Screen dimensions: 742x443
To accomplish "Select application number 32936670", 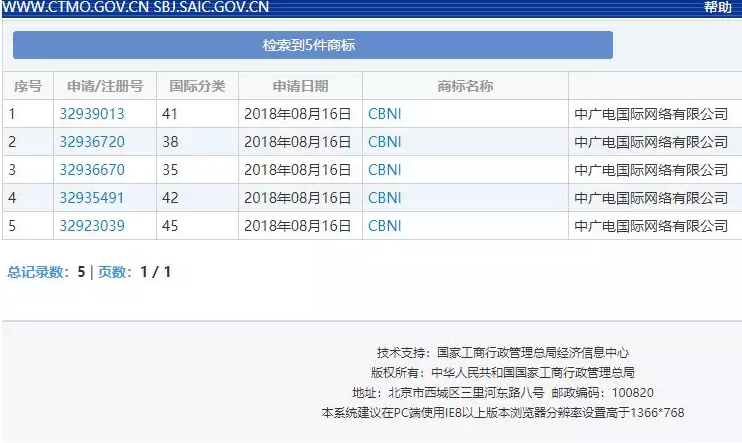I will pyautogui.click(x=92, y=170).
